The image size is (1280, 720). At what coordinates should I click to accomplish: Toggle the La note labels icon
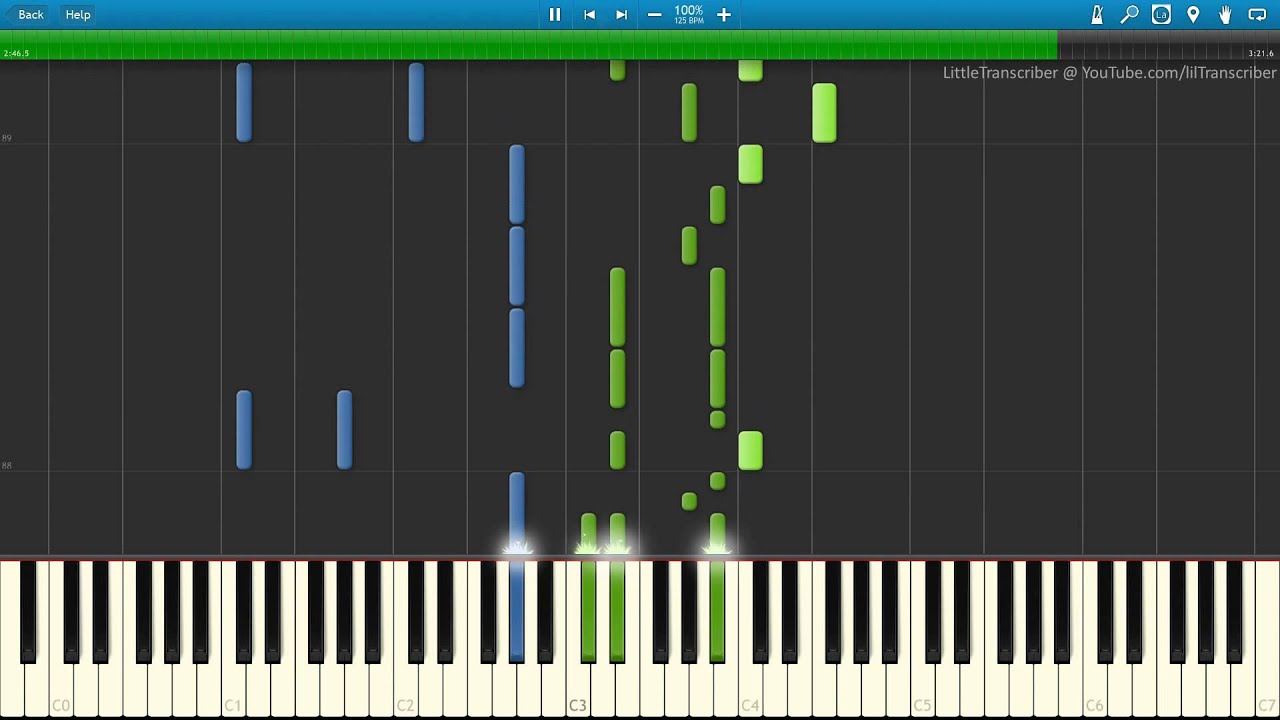tap(1161, 14)
